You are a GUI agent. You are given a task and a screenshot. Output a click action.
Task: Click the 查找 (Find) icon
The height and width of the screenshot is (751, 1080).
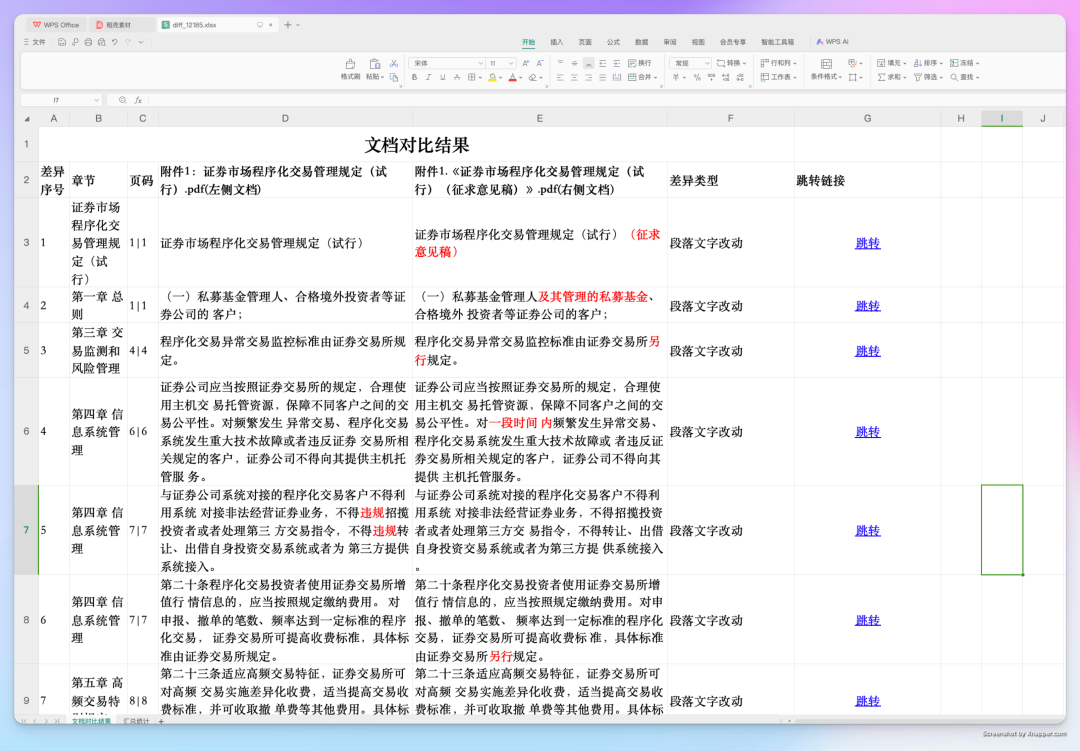(x=963, y=77)
